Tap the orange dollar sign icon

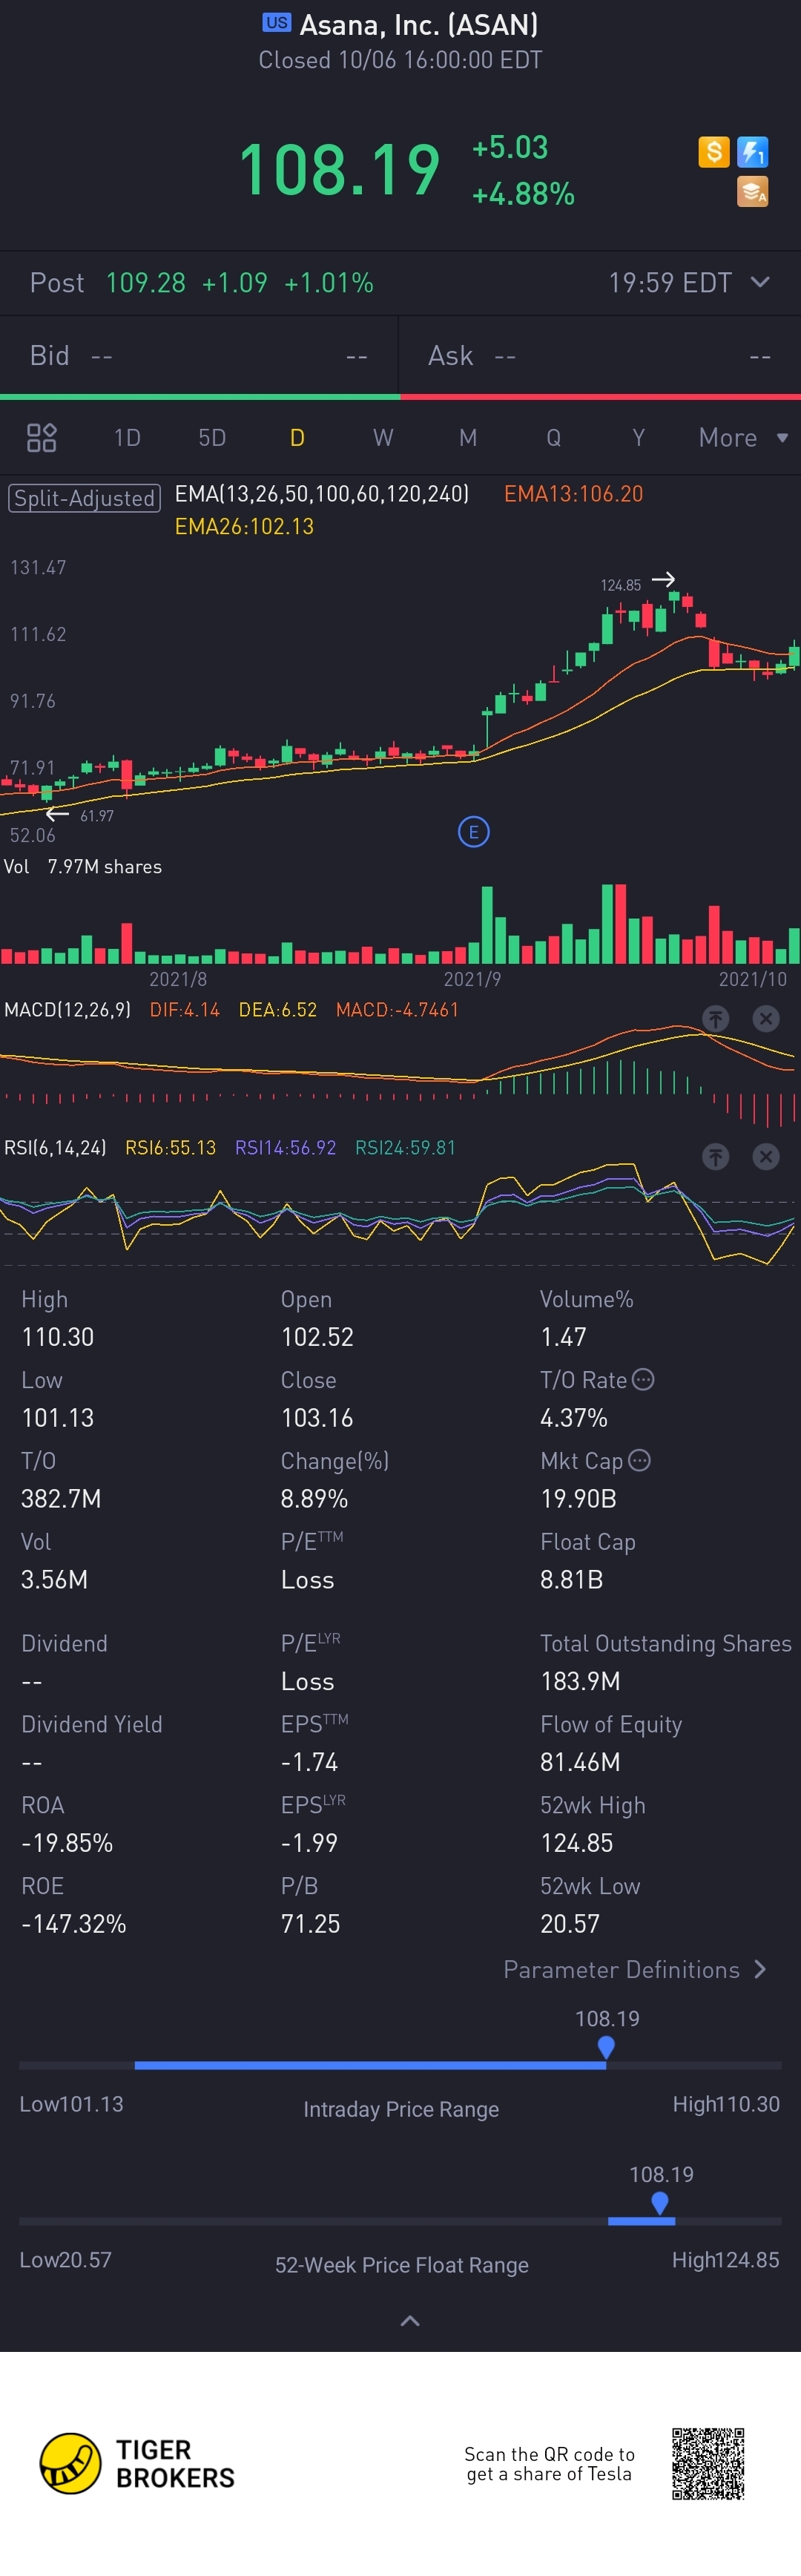(x=713, y=152)
